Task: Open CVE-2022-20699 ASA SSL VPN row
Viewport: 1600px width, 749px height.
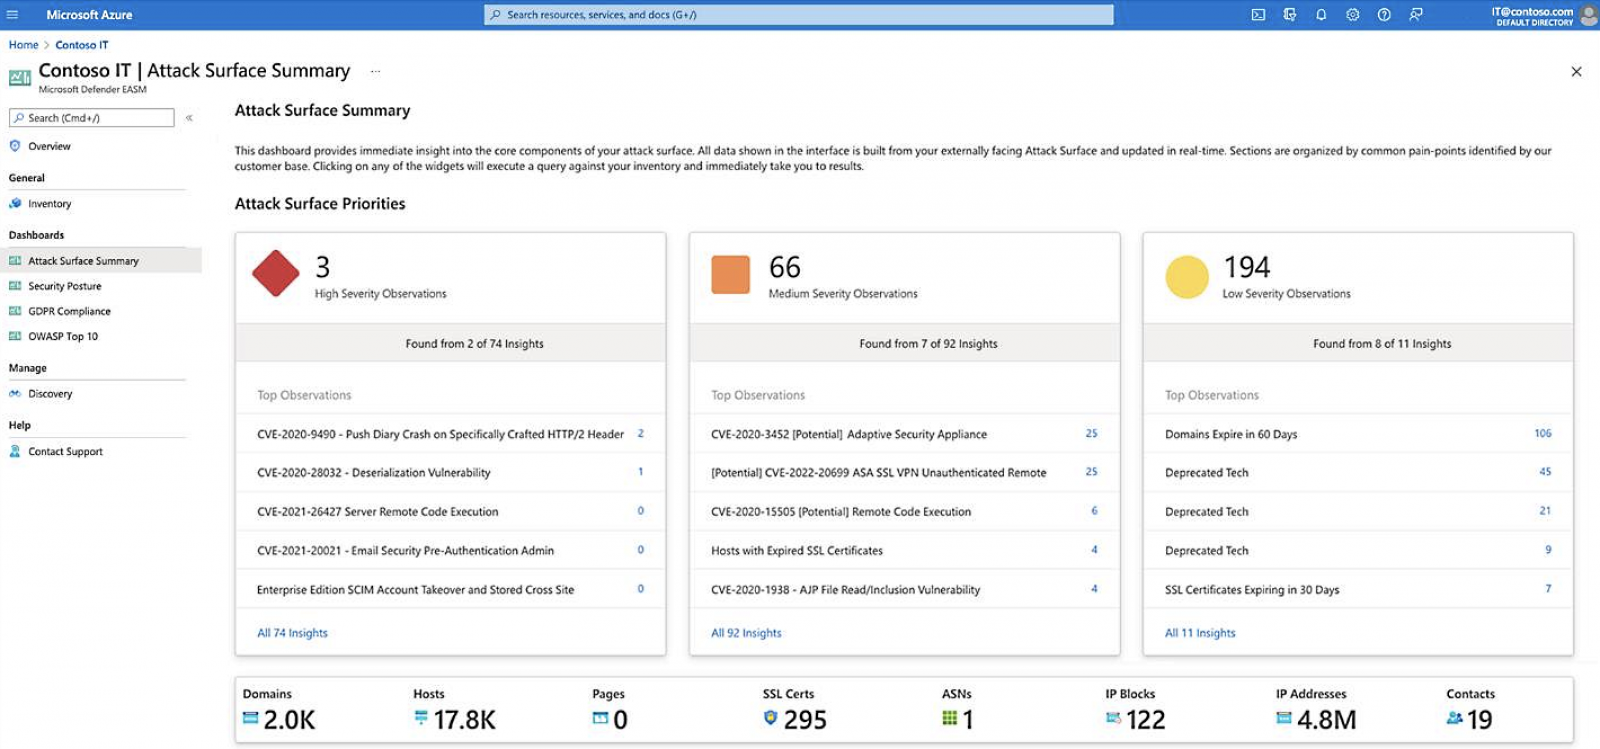Action: point(904,472)
